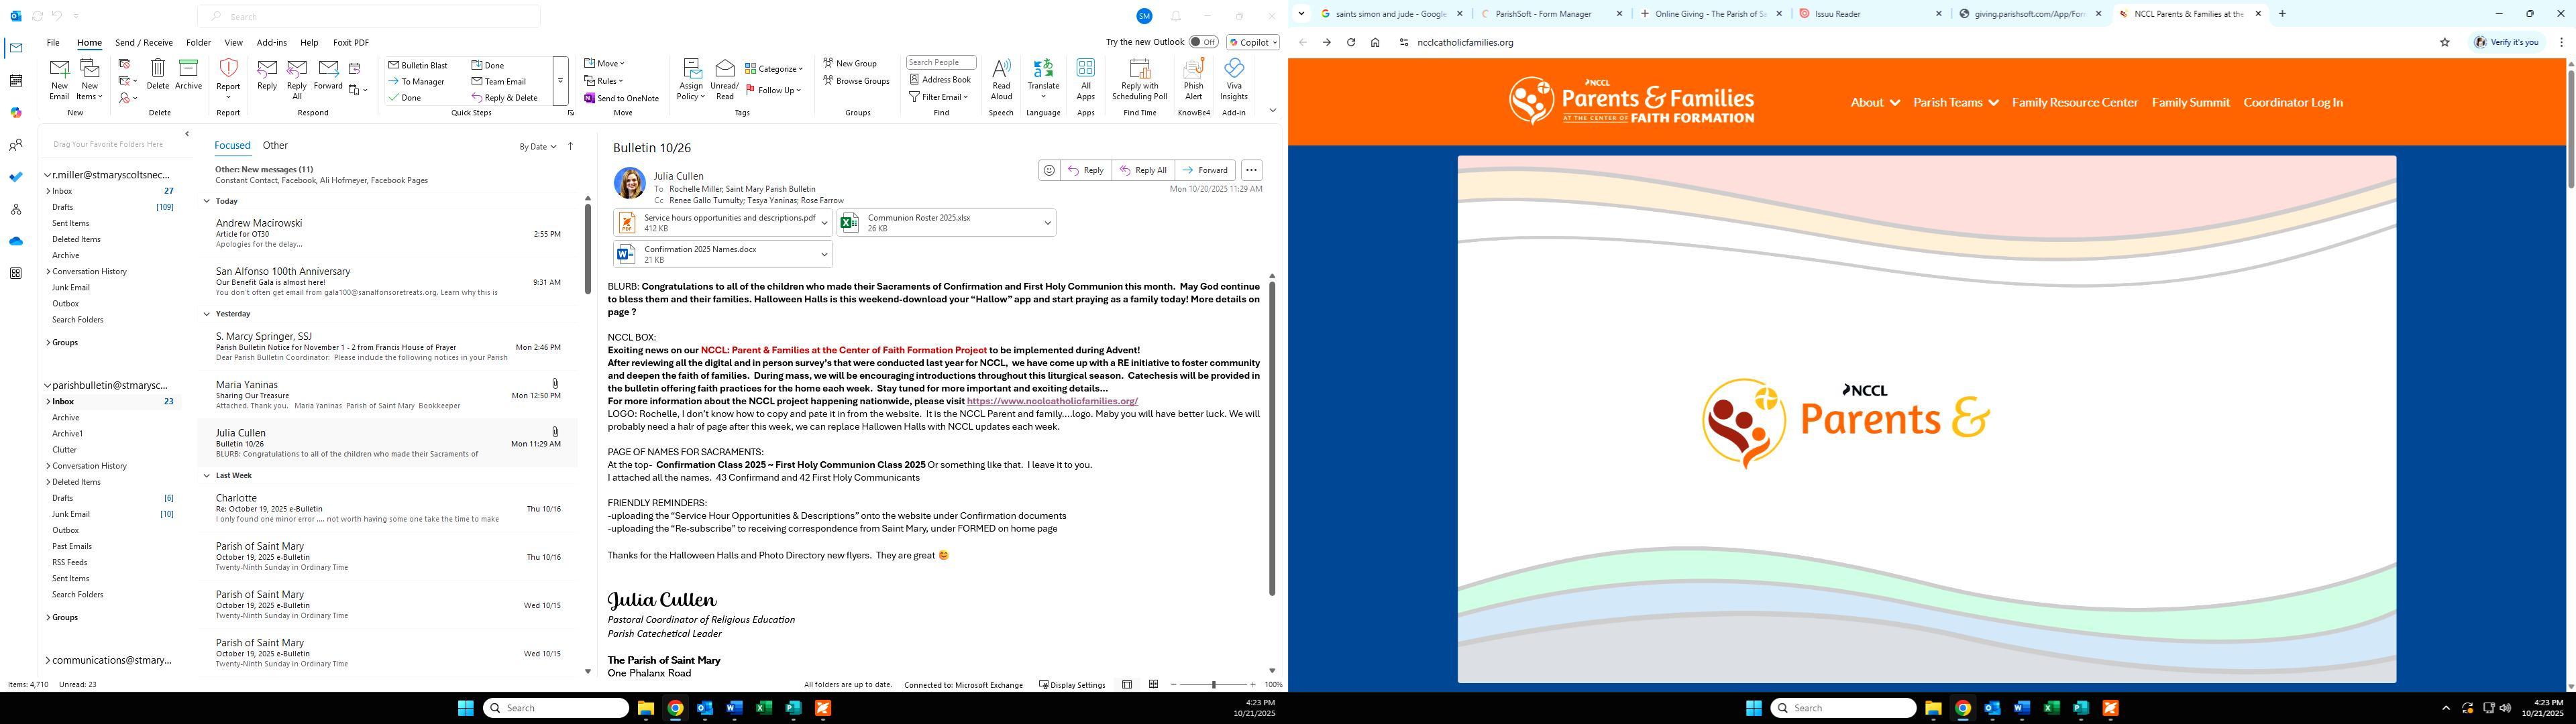Open Viva Insights add-in
Image resolution: width=2576 pixels, height=724 pixels.
coord(1233,70)
